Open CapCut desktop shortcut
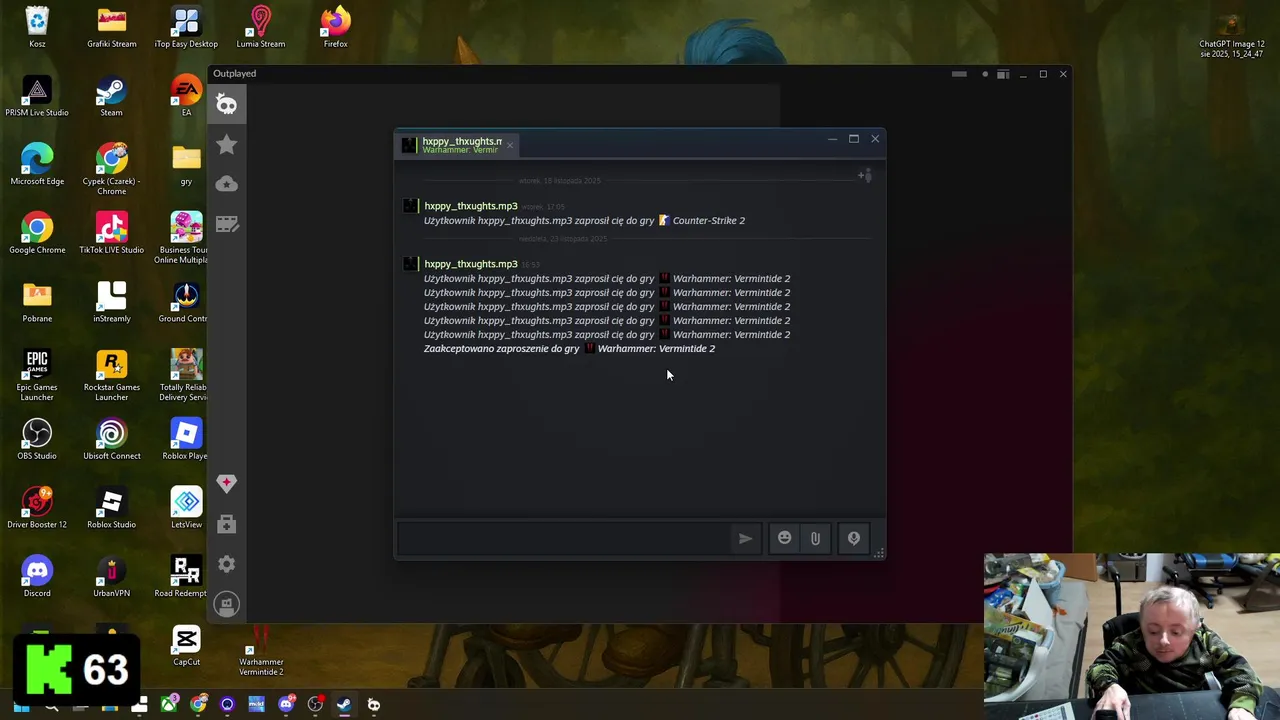The height and width of the screenshot is (720, 1280). (186, 646)
